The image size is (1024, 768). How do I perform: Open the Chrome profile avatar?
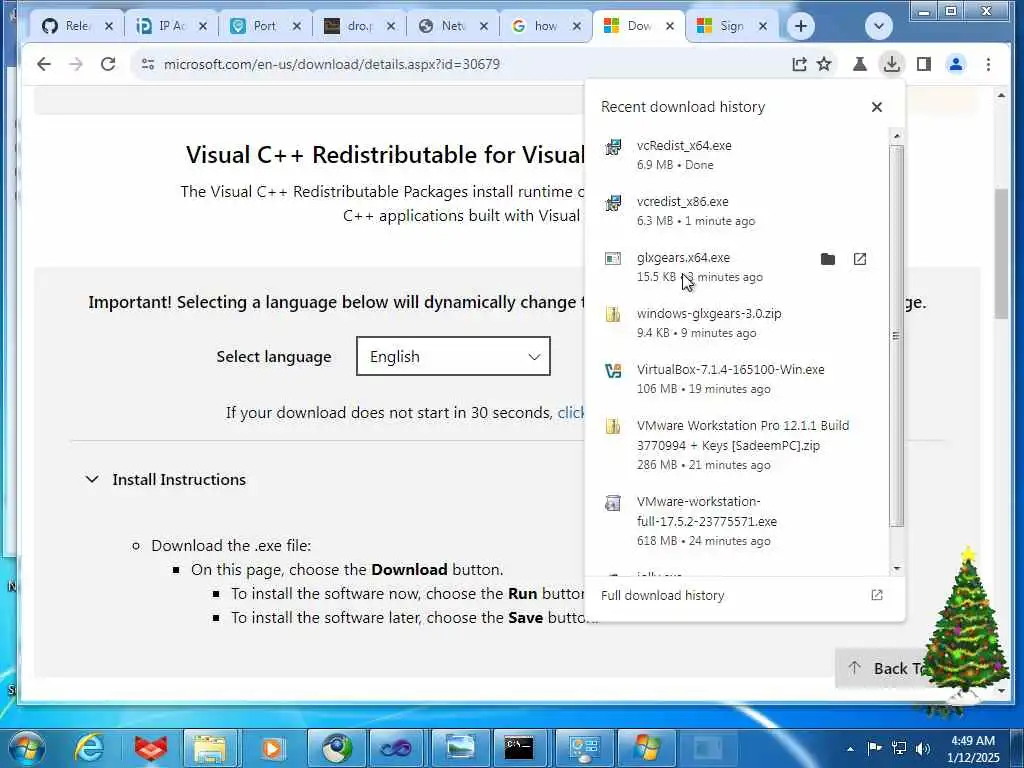[x=955, y=64]
